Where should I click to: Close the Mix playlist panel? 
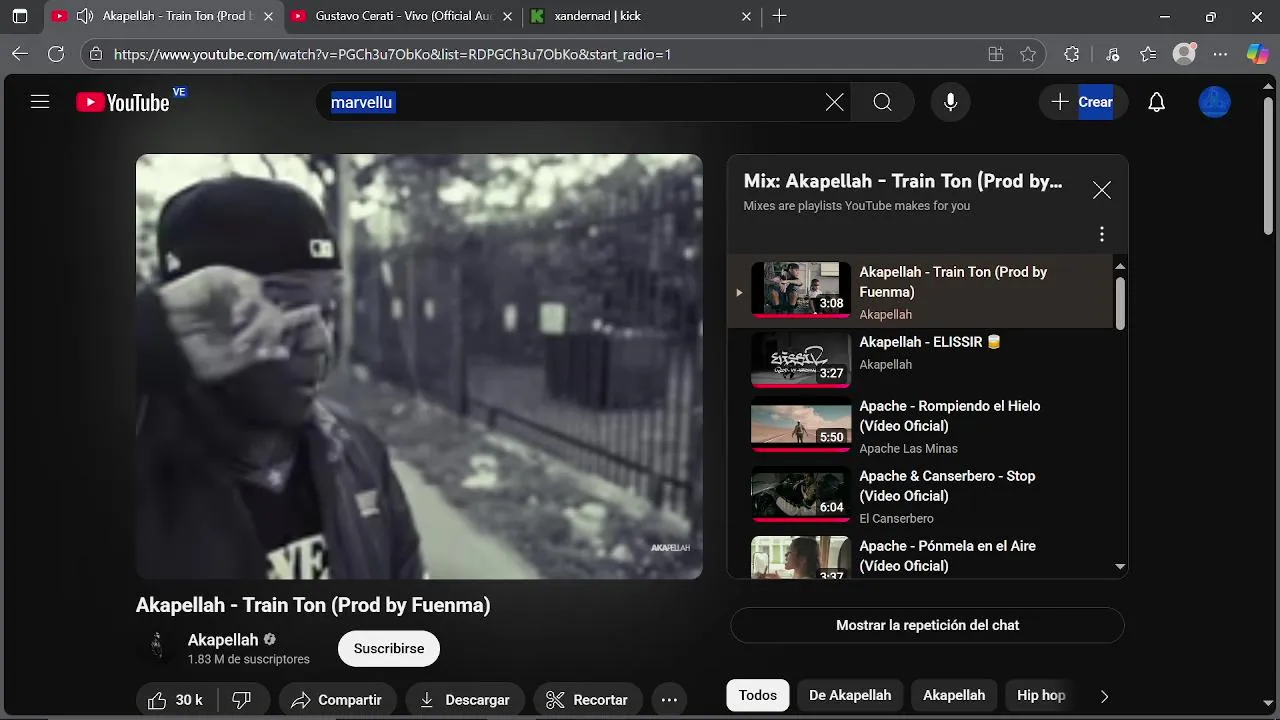click(x=1101, y=190)
